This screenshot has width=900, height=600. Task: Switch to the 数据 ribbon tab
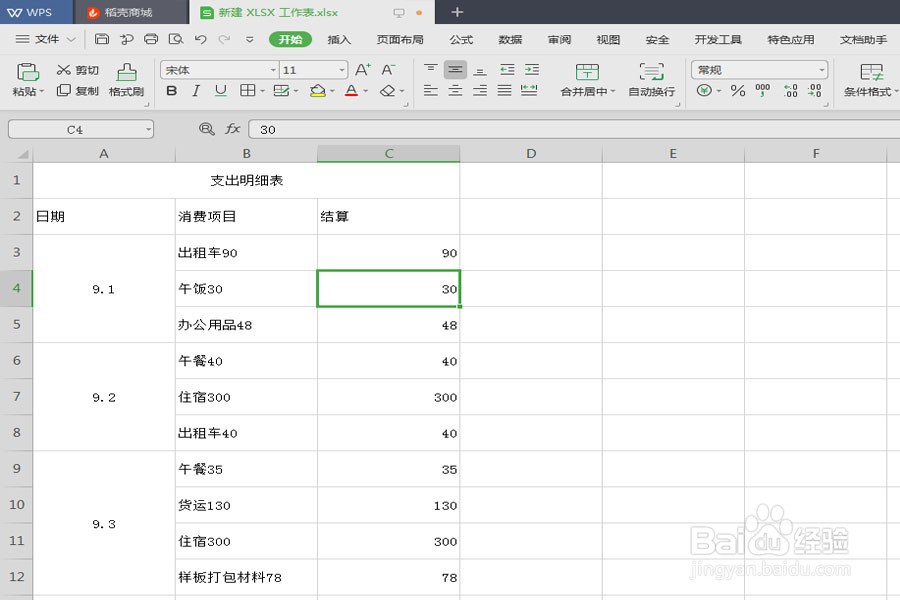(510, 39)
